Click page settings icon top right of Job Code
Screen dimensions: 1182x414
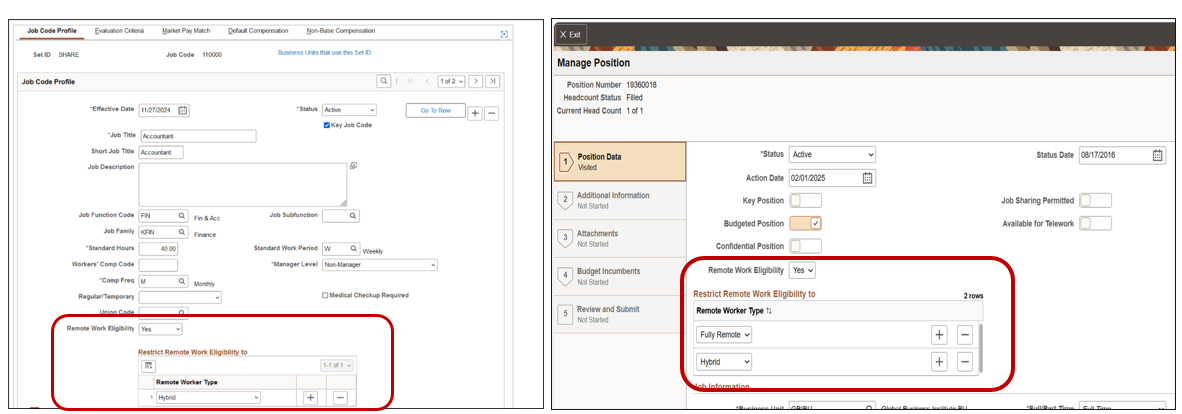point(504,34)
